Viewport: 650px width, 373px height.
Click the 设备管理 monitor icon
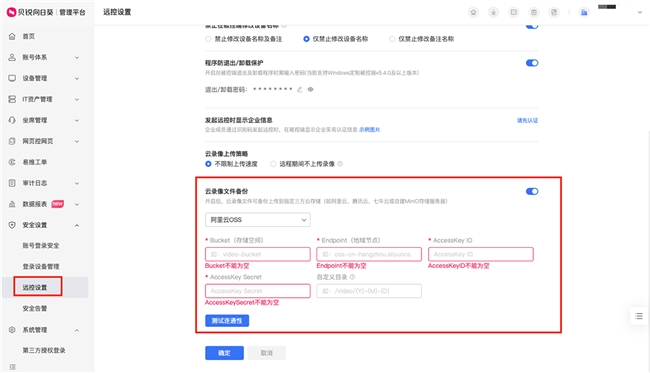click(x=12, y=78)
